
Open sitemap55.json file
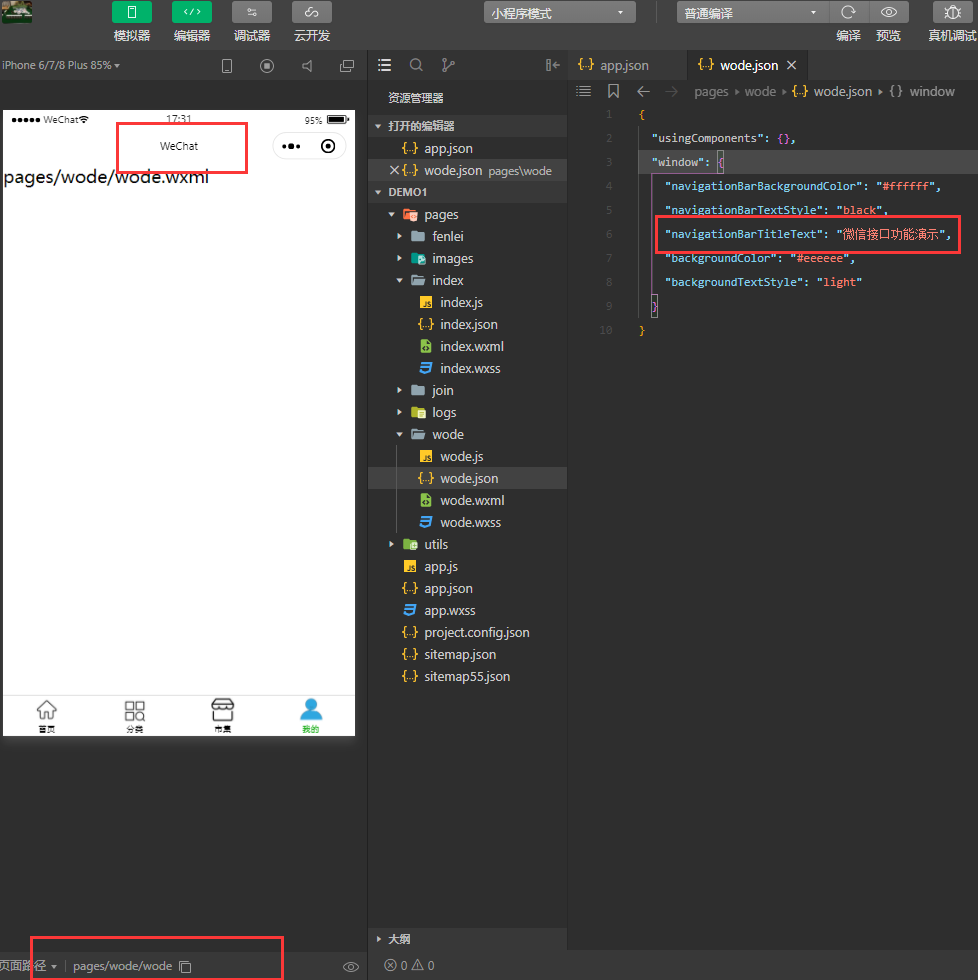point(467,677)
